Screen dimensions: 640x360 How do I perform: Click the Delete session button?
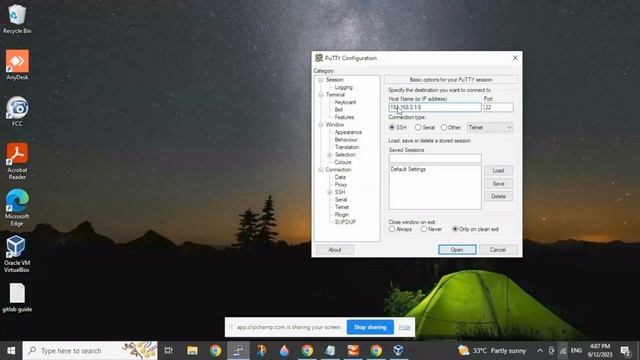(x=498, y=196)
